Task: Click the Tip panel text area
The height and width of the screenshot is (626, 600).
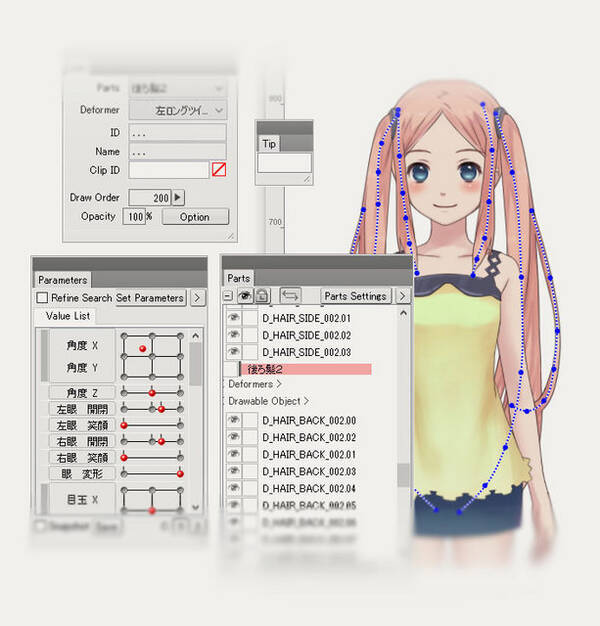Action: coord(284,163)
